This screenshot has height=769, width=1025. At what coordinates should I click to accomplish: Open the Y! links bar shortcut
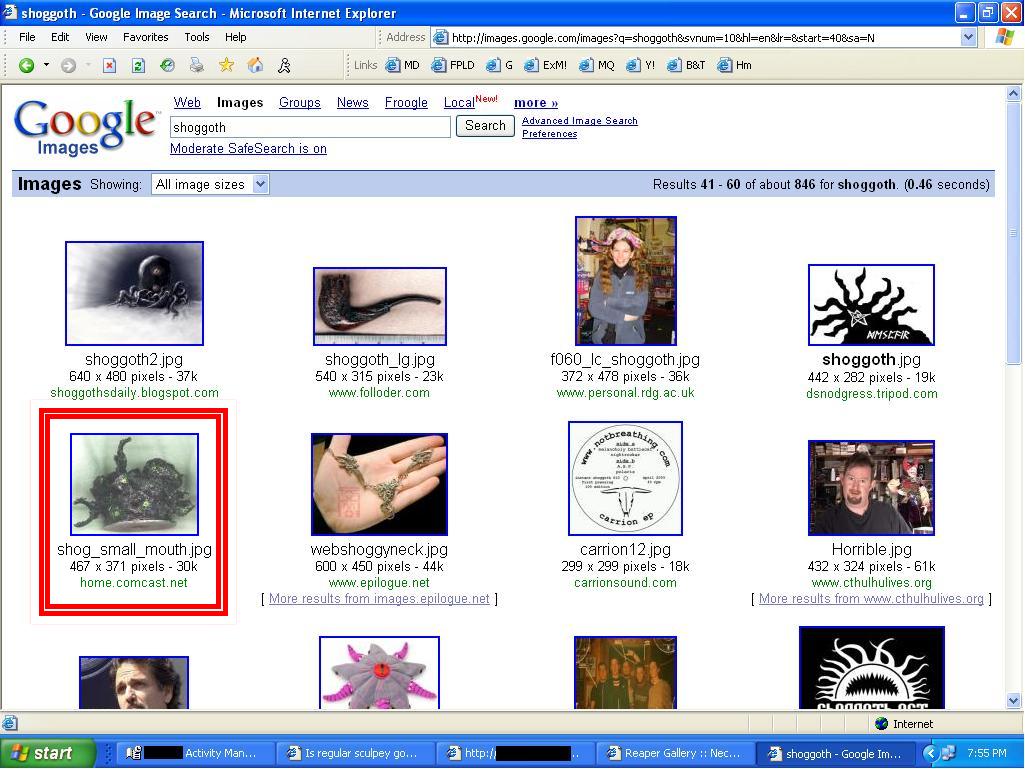click(x=641, y=65)
